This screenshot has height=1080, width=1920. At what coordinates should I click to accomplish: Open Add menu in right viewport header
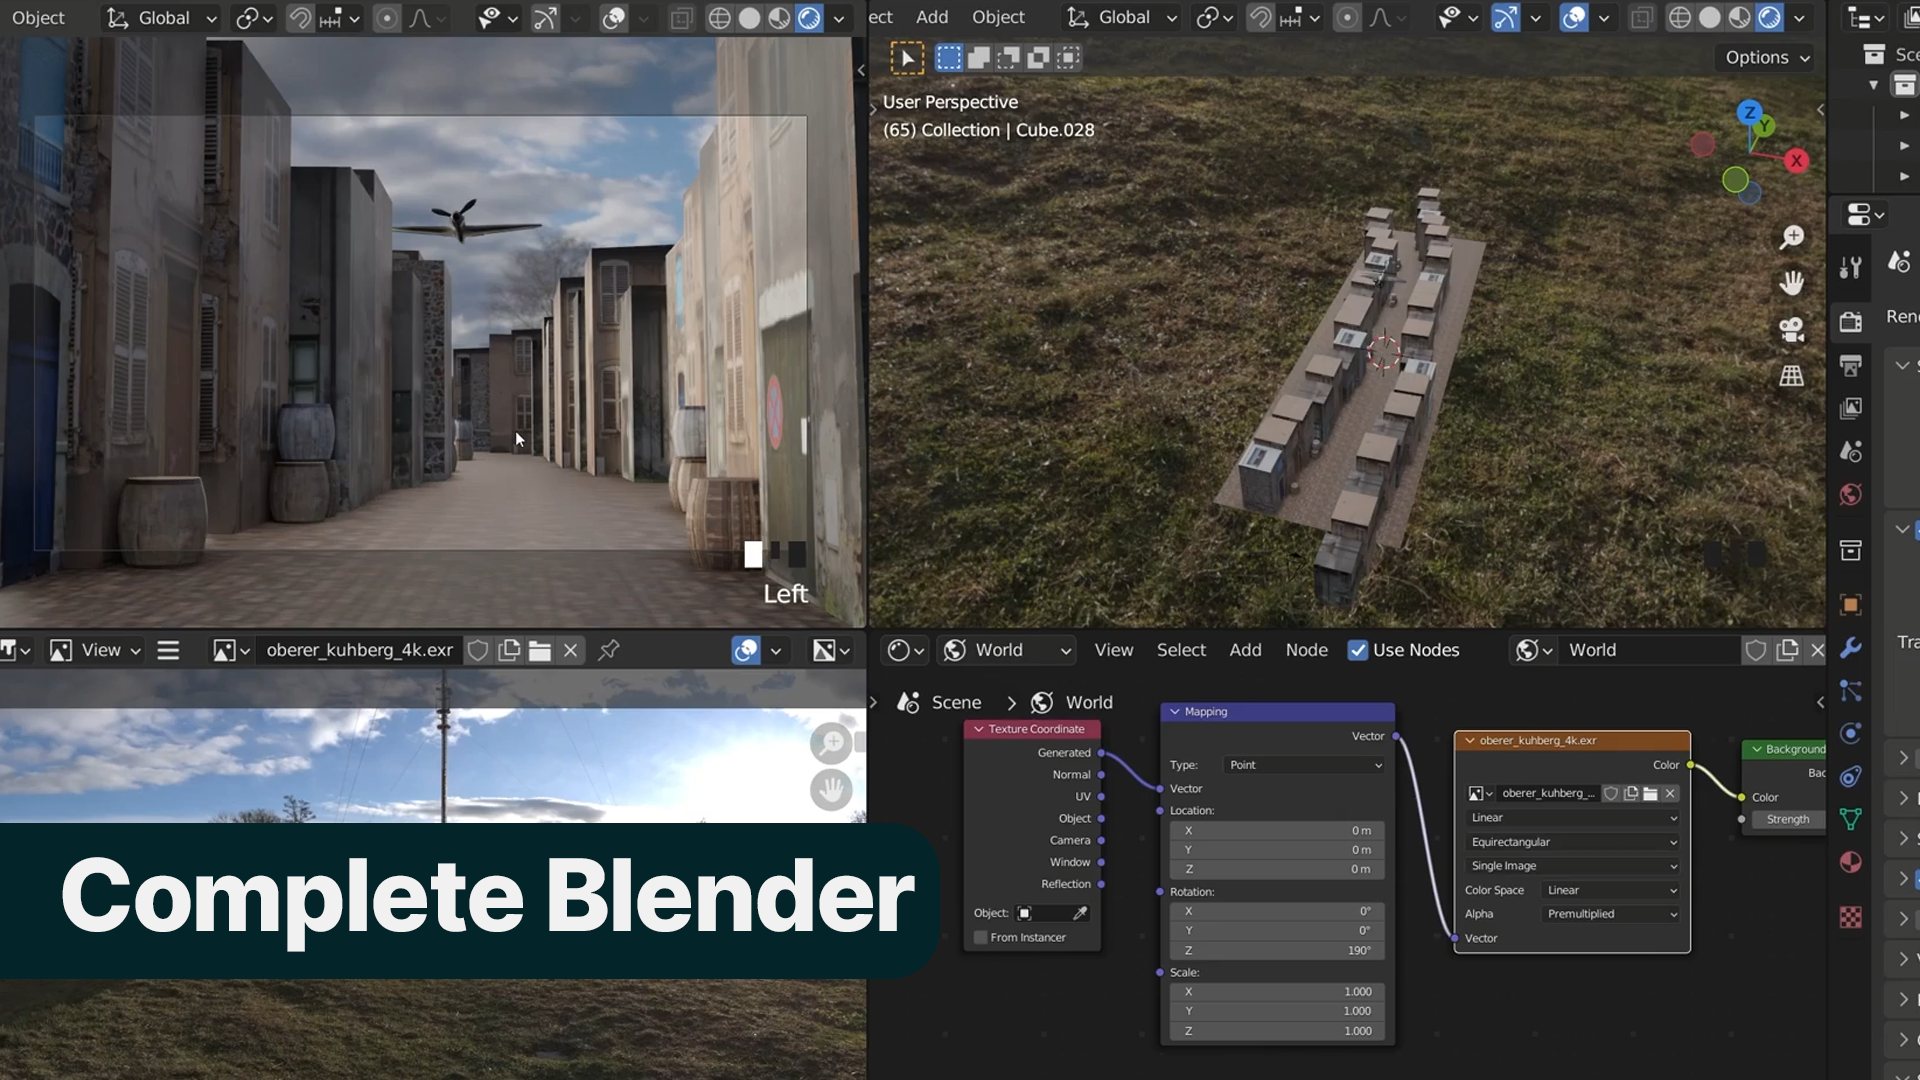[x=932, y=18]
